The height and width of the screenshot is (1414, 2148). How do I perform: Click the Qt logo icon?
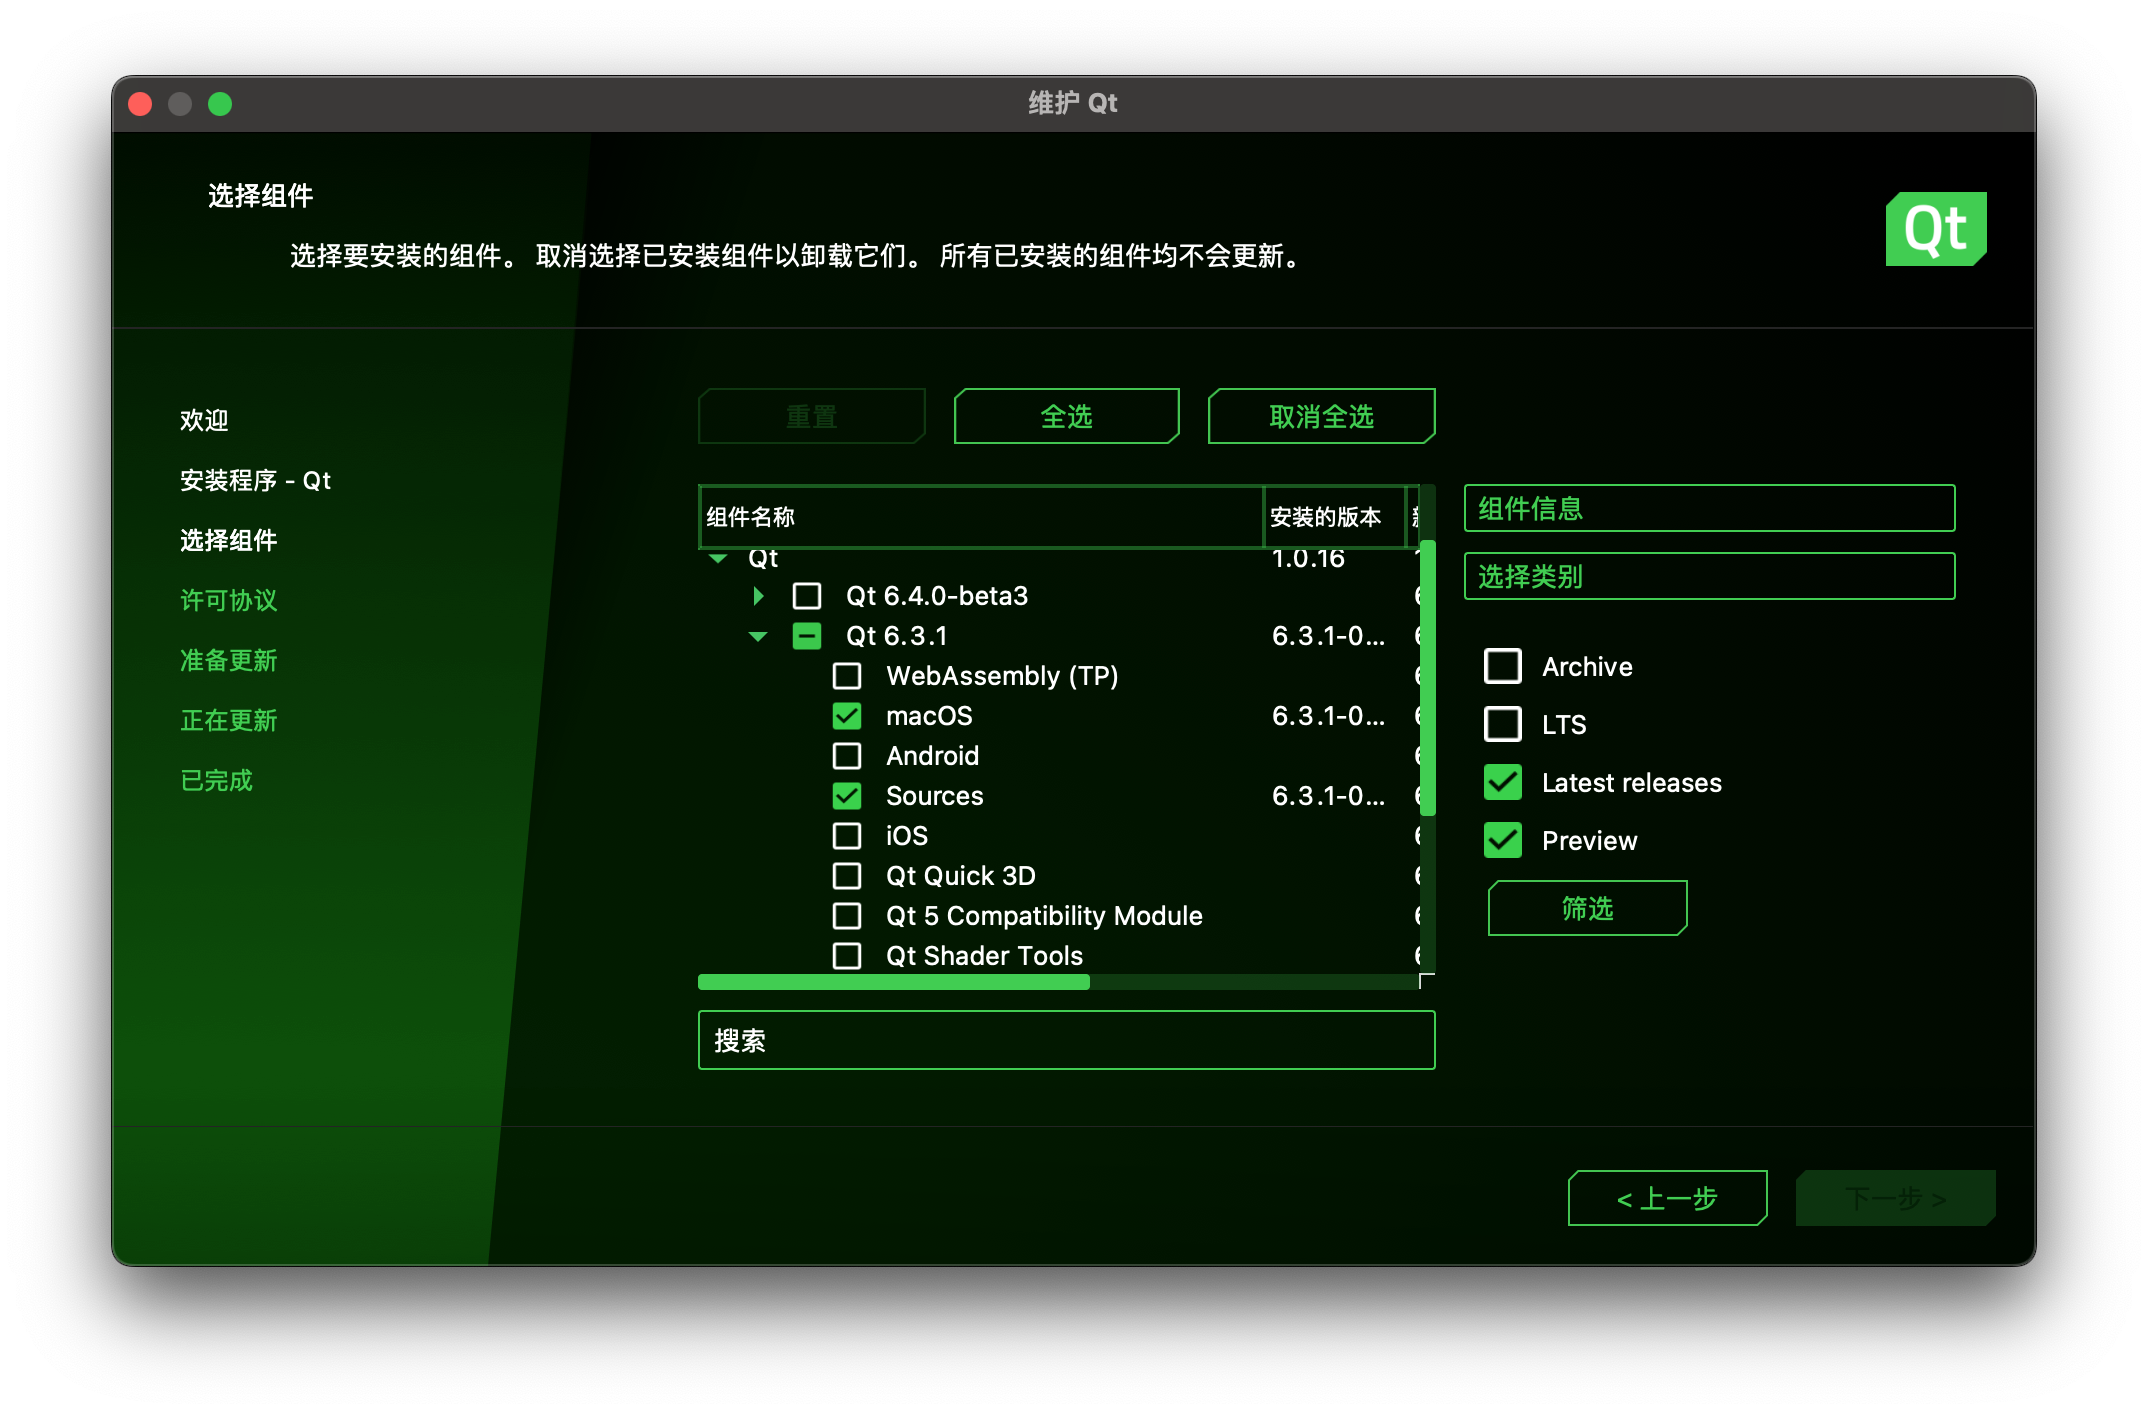[x=1935, y=229]
